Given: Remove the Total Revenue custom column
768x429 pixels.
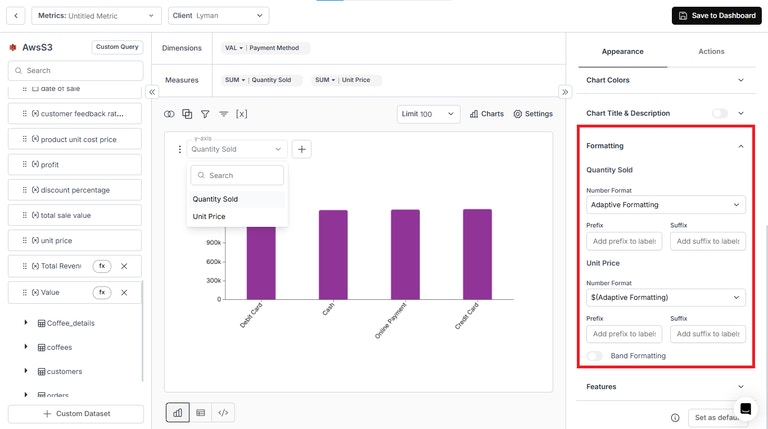Looking at the screenshot, I should coord(124,266).
